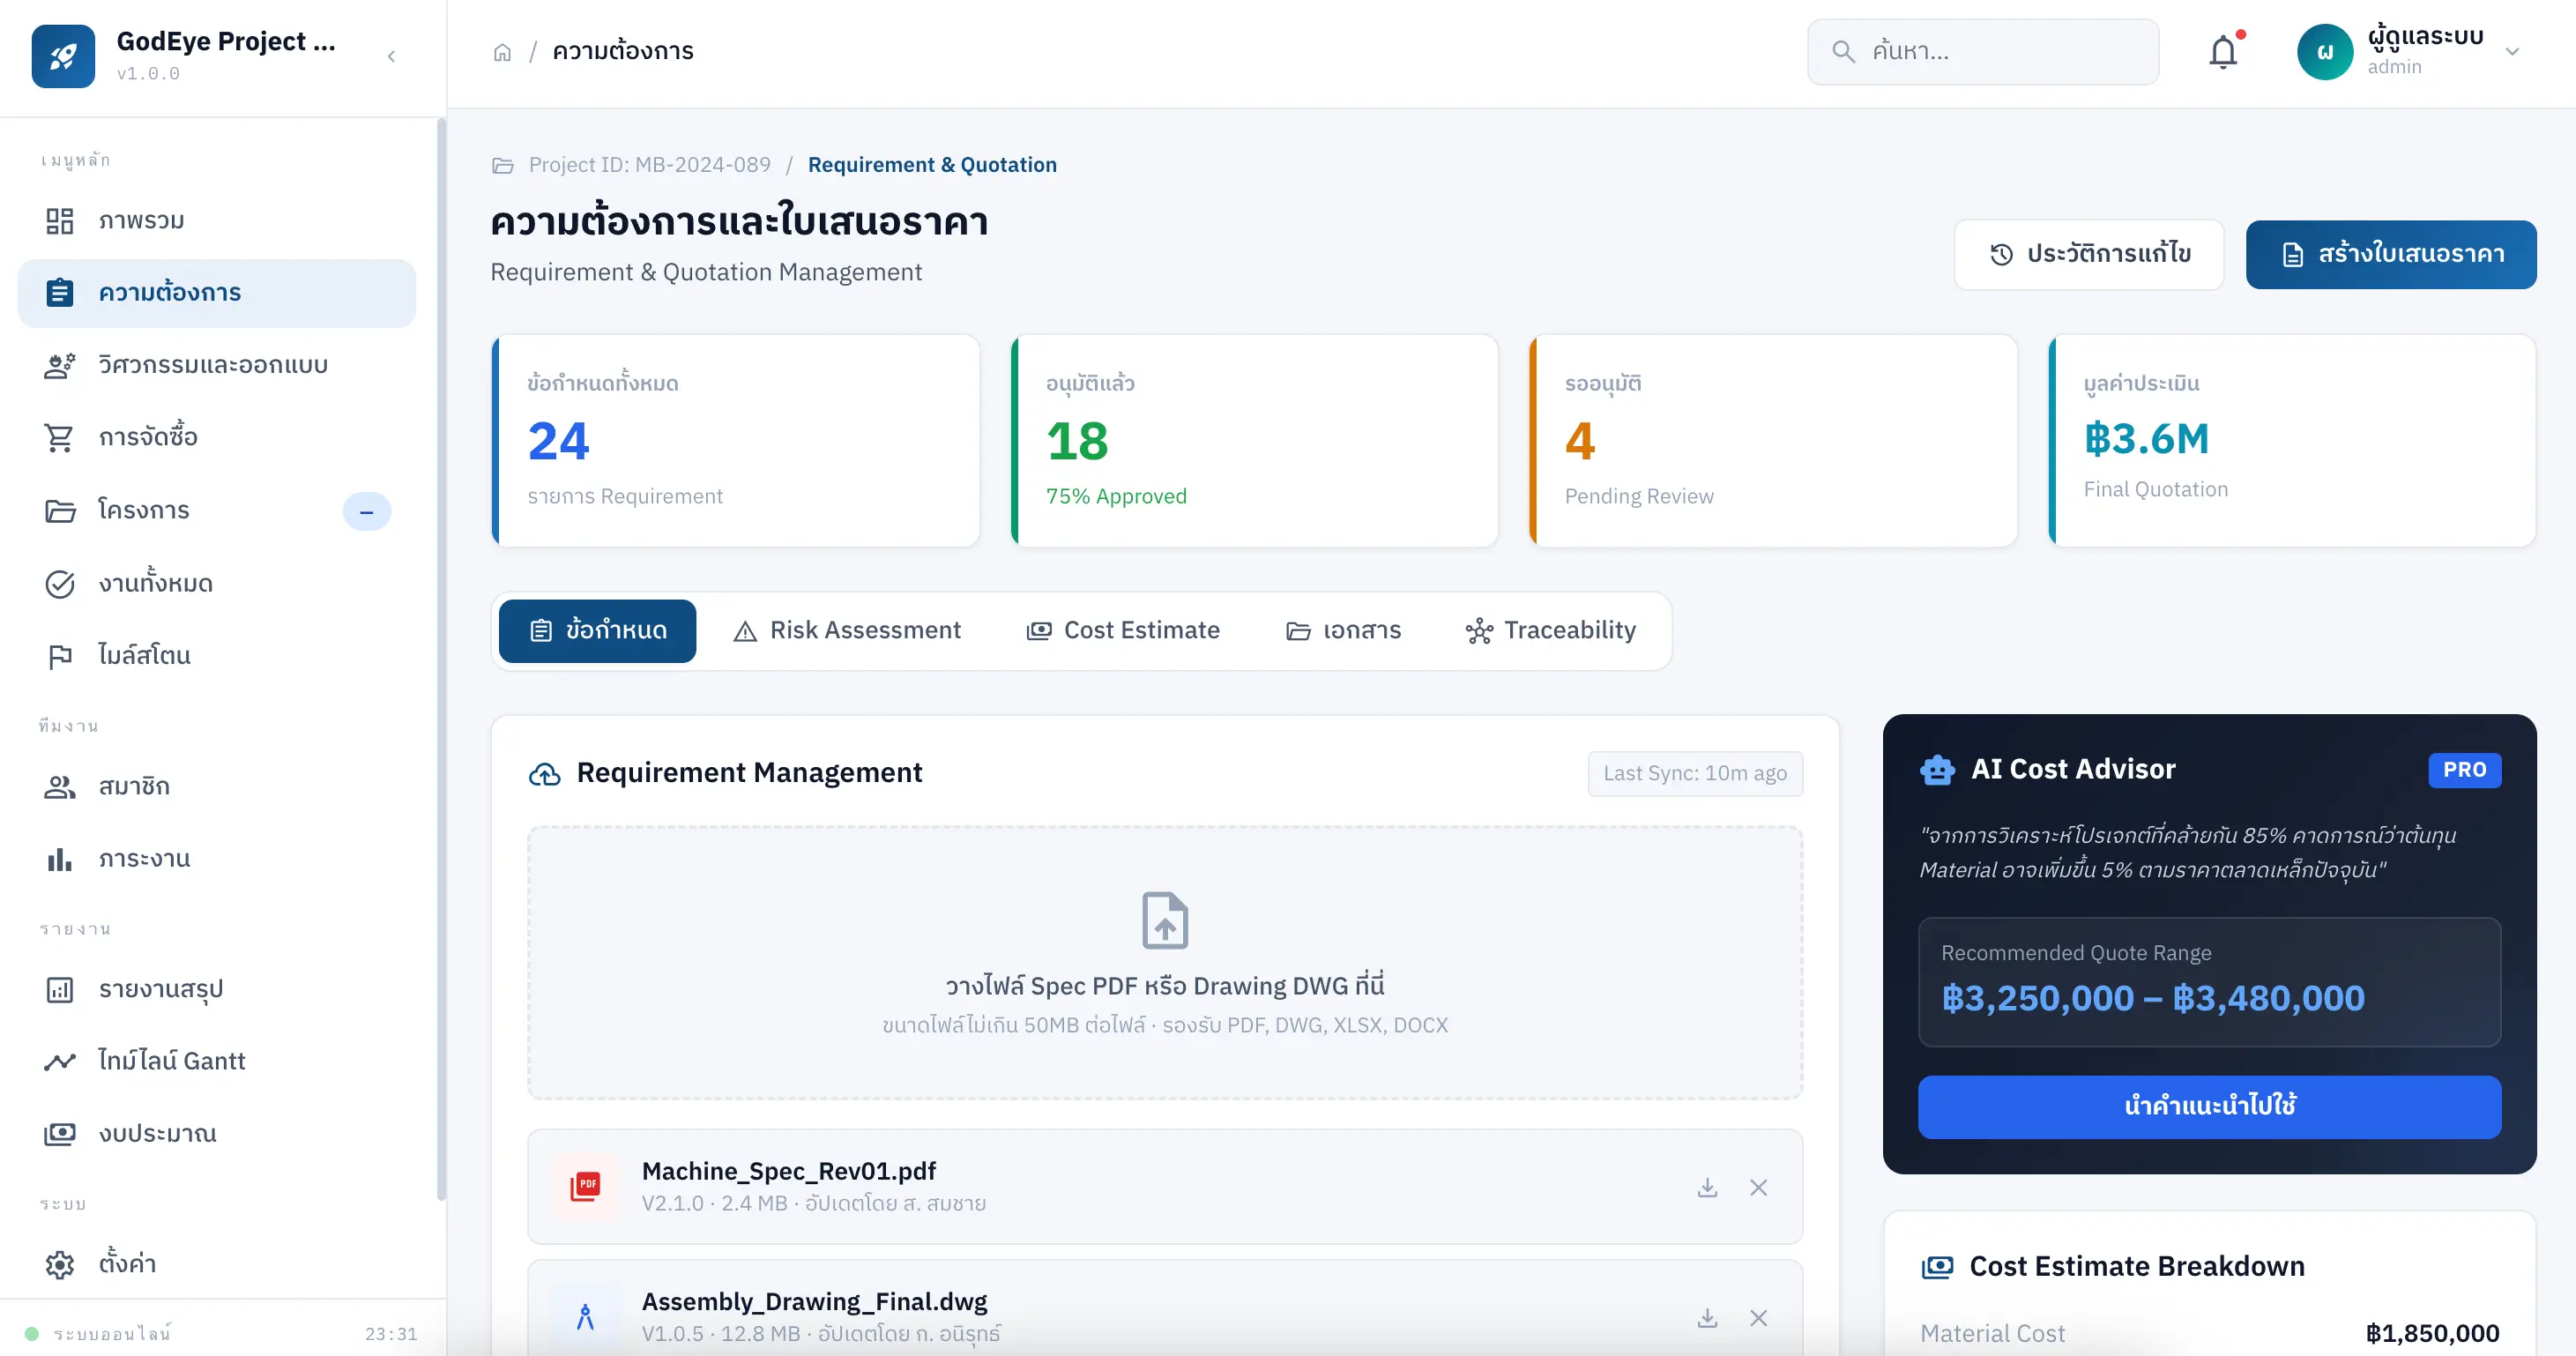Screen dimensions: 2576x1356
Task: Click the Last Sync: 10m ago badge
Action: pyautogui.click(x=1695, y=773)
